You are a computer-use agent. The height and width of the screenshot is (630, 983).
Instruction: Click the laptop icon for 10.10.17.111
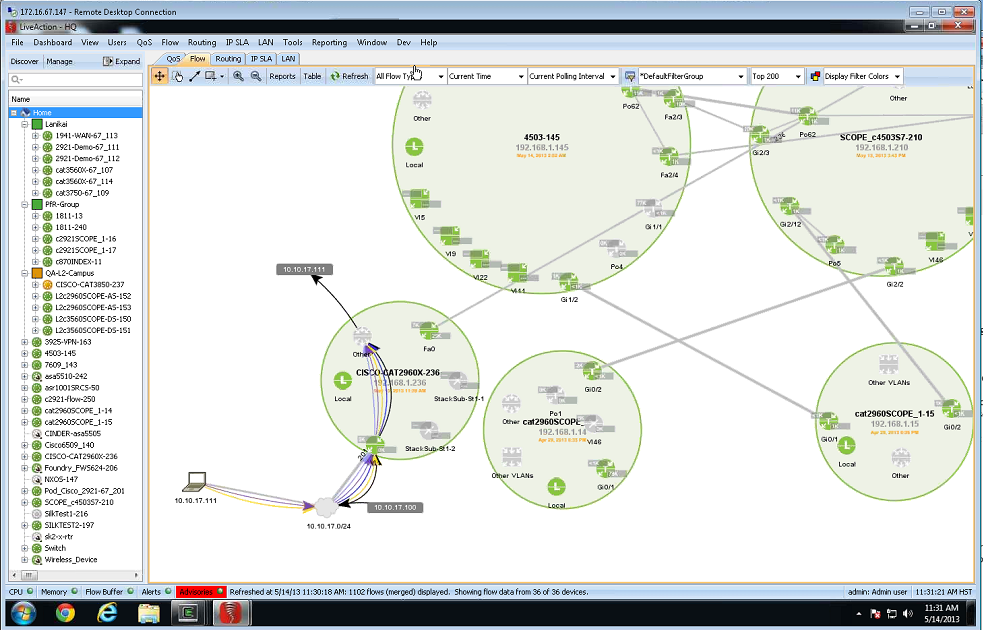[x=195, y=481]
